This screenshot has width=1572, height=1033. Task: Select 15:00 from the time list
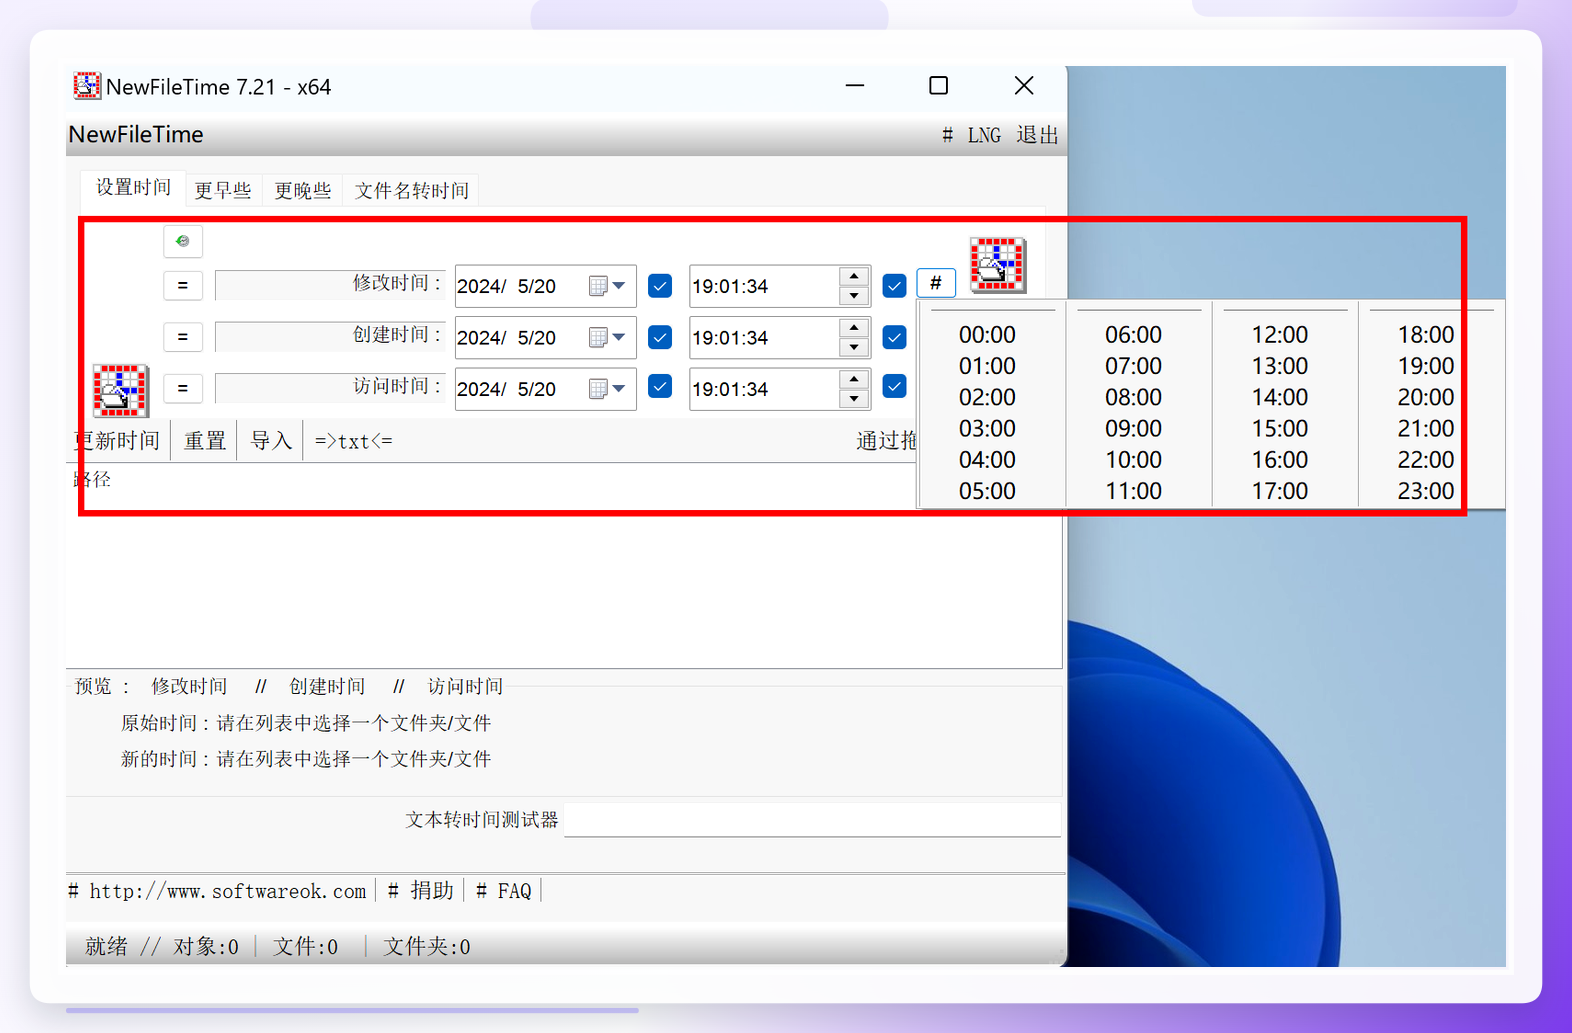[1280, 429]
